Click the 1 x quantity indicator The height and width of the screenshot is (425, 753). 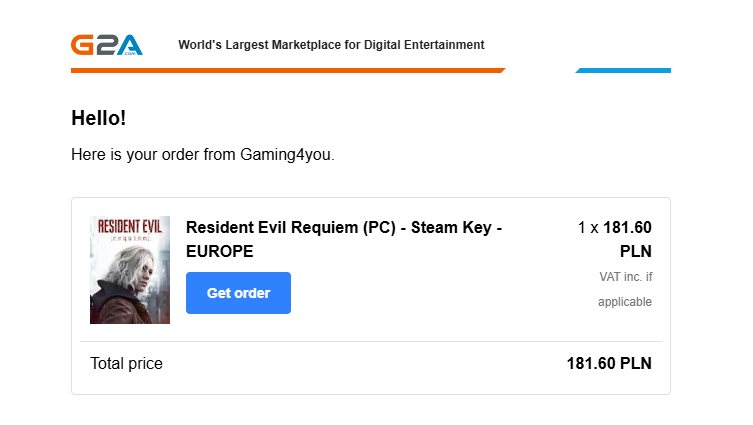[588, 228]
